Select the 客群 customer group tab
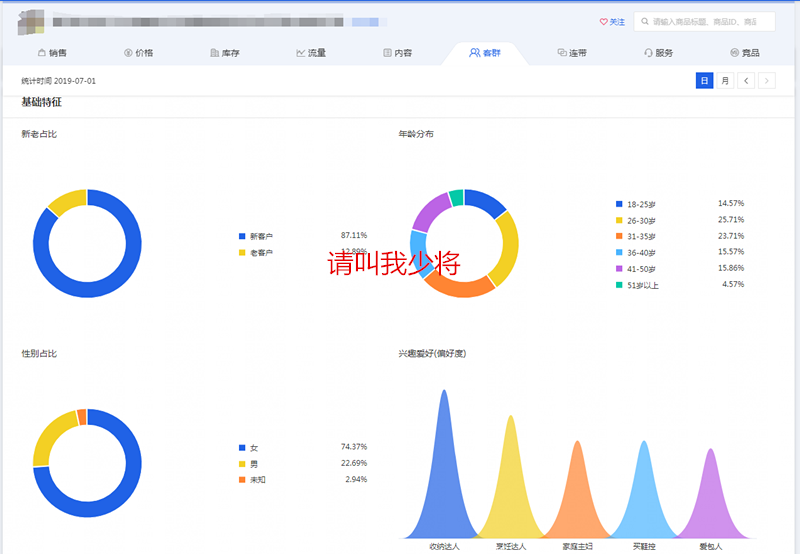This screenshot has height=554, width=800. pos(485,52)
